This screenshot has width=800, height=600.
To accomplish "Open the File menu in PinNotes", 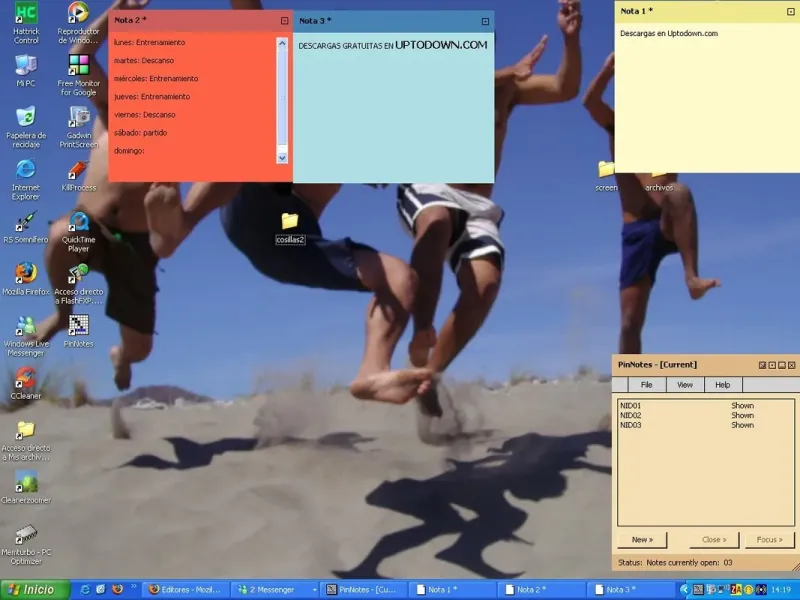I will coord(646,385).
